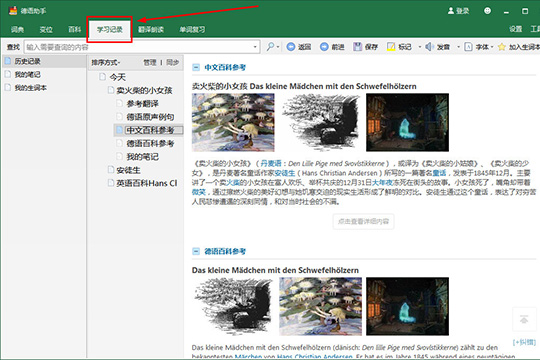Click the star 加入生词本 icon
Screen dimensions: 540x360
point(502,47)
